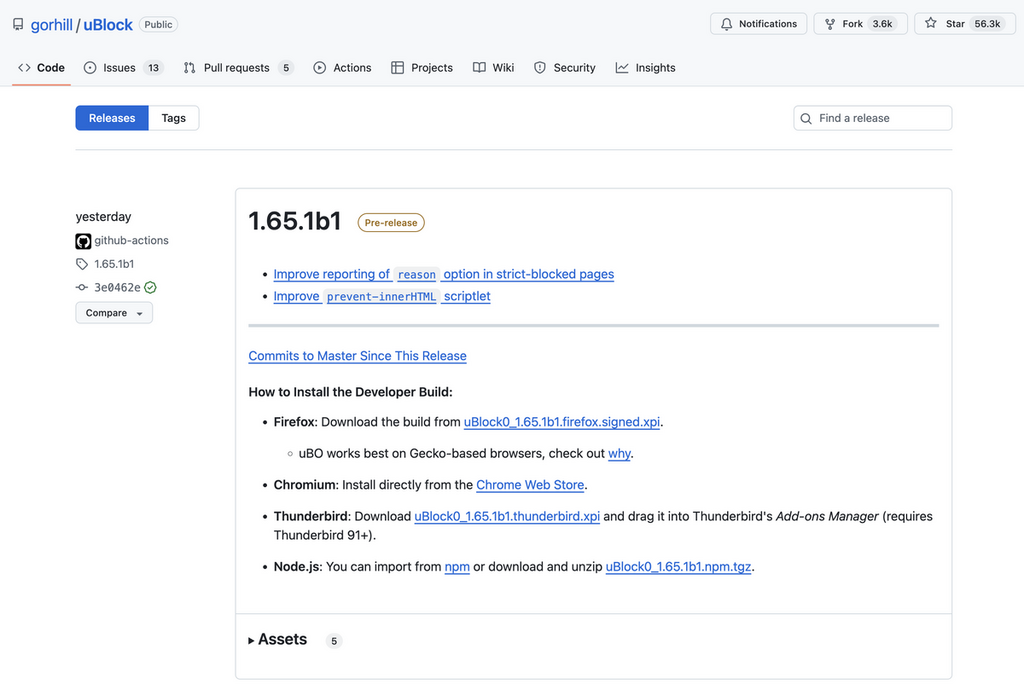Open the Insights tab
The image size is (1024, 696).
coord(645,68)
